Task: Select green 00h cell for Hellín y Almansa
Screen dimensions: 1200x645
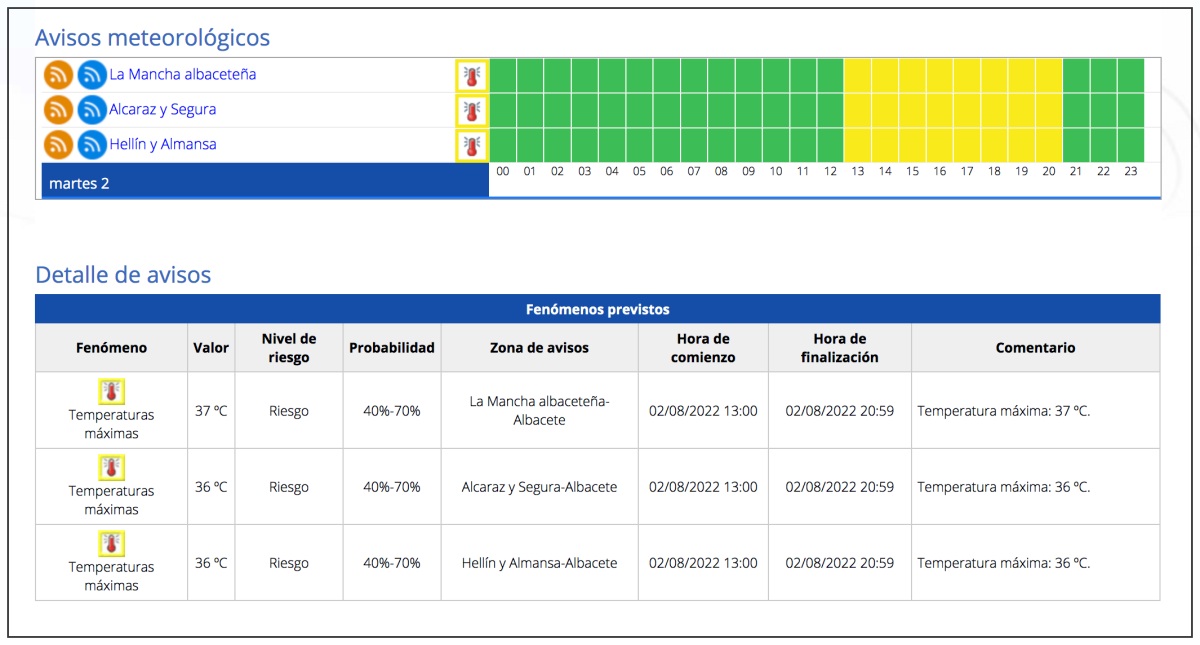Action: [x=503, y=145]
